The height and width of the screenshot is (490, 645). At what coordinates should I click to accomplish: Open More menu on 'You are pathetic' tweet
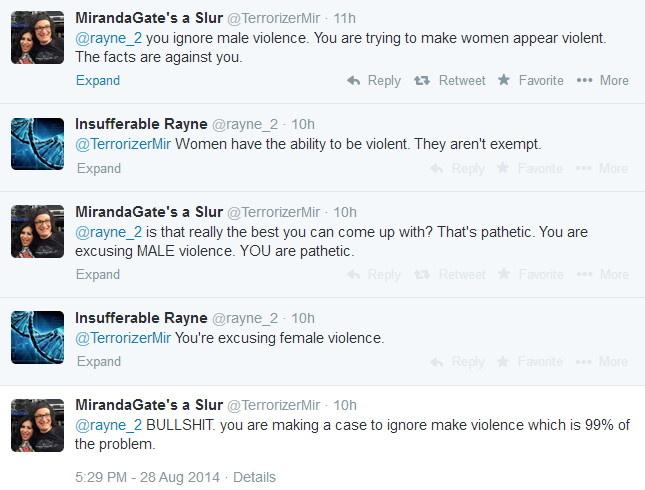603,274
